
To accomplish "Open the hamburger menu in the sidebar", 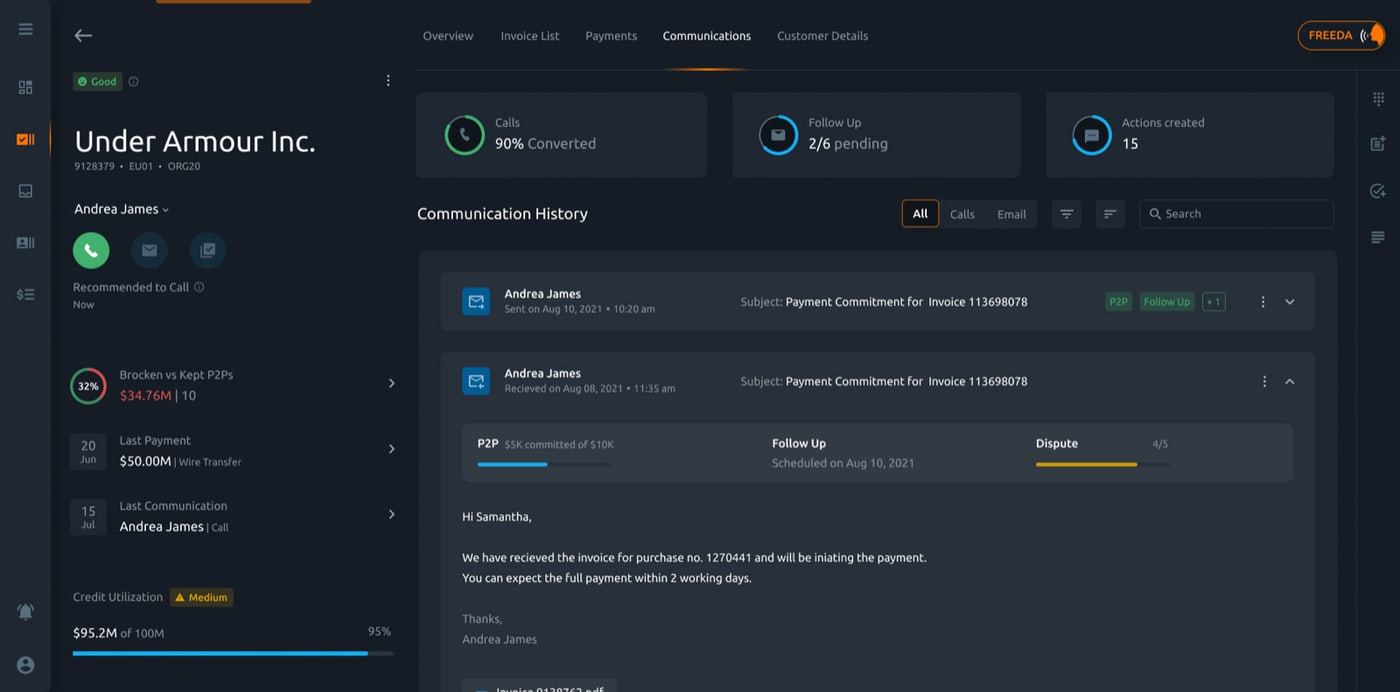I will 26,29.
